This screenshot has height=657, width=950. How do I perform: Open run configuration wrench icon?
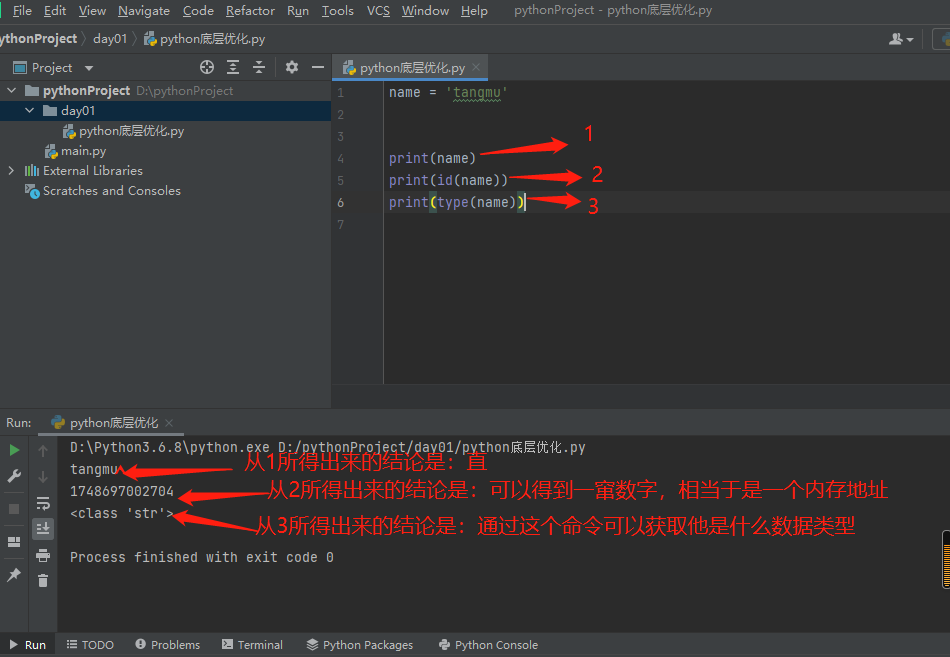click(15, 476)
